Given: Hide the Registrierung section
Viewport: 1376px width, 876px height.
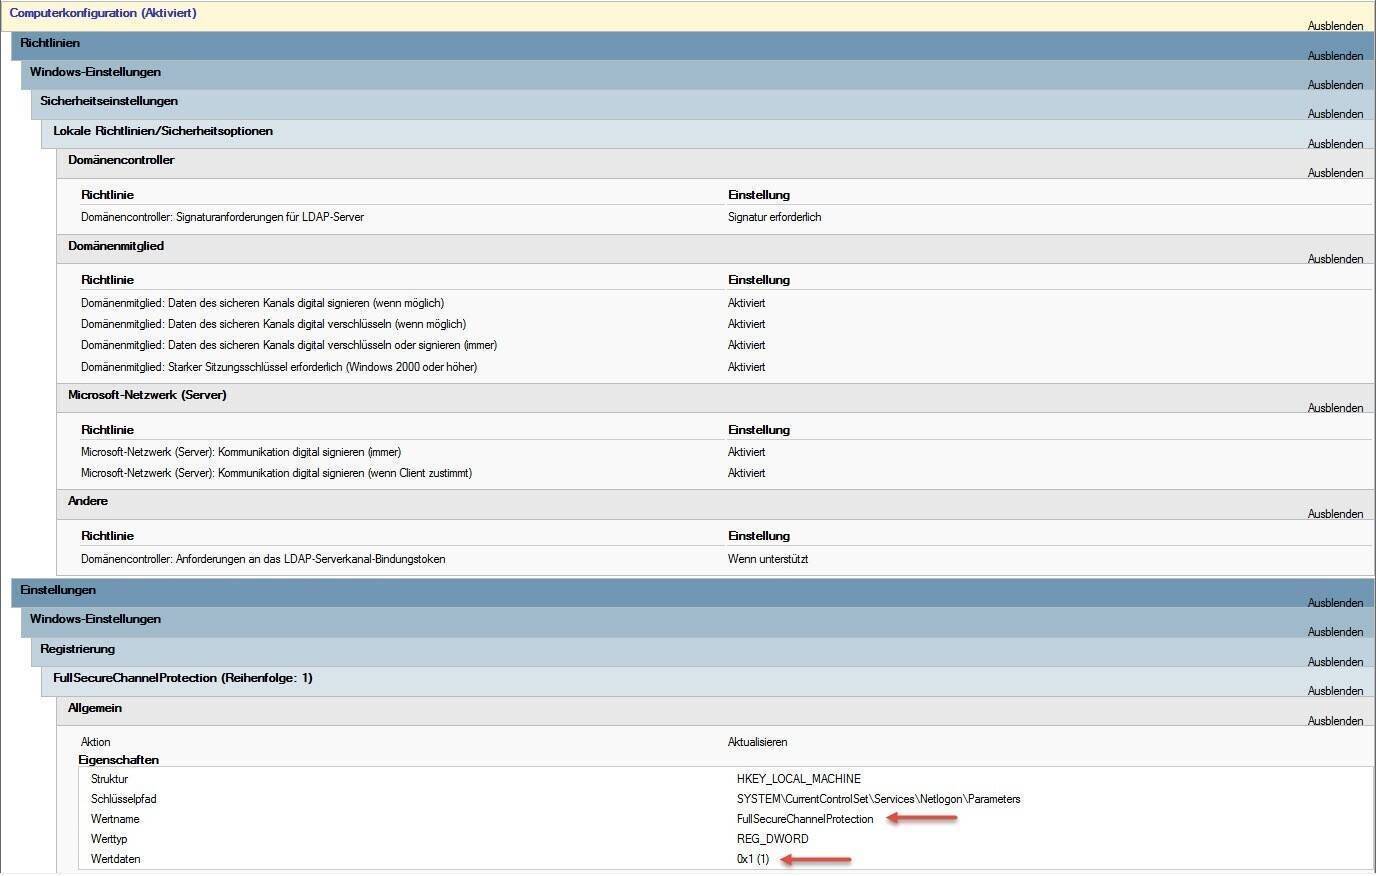Looking at the screenshot, I should [1334, 662].
